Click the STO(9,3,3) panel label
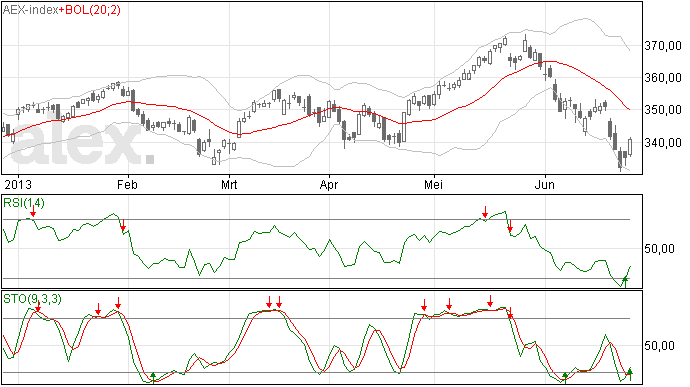 [x=32, y=299]
